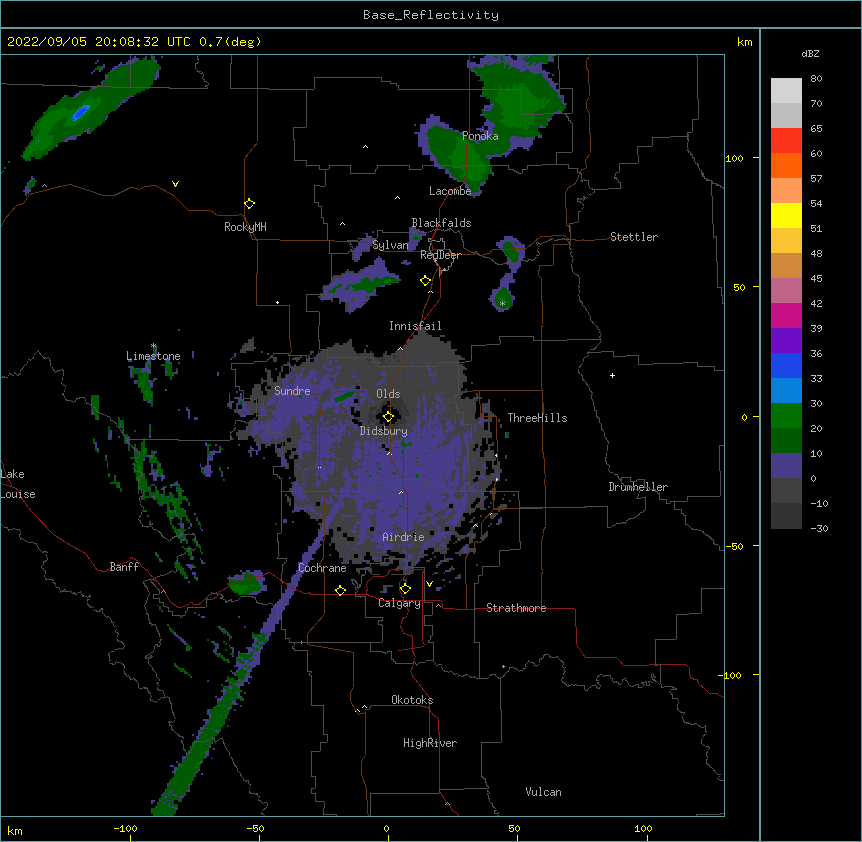Choose the light blue 33-30 dBZ swatch
This screenshot has height=842, width=862.
click(786, 390)
